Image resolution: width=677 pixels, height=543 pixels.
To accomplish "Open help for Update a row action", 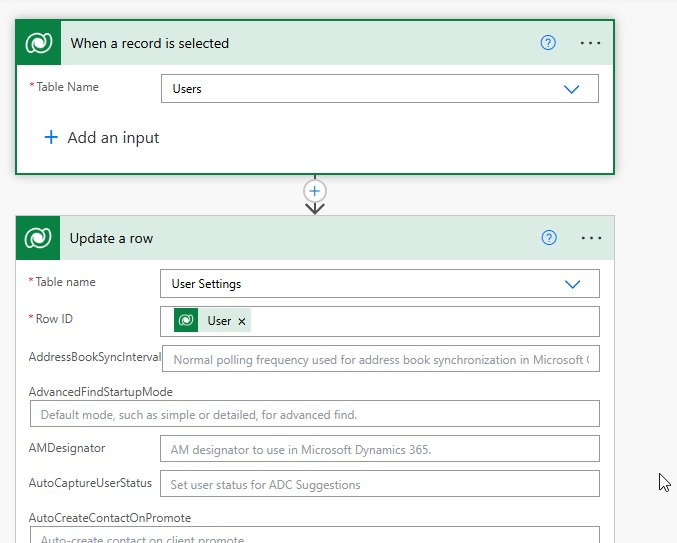I will click(548, 238).
